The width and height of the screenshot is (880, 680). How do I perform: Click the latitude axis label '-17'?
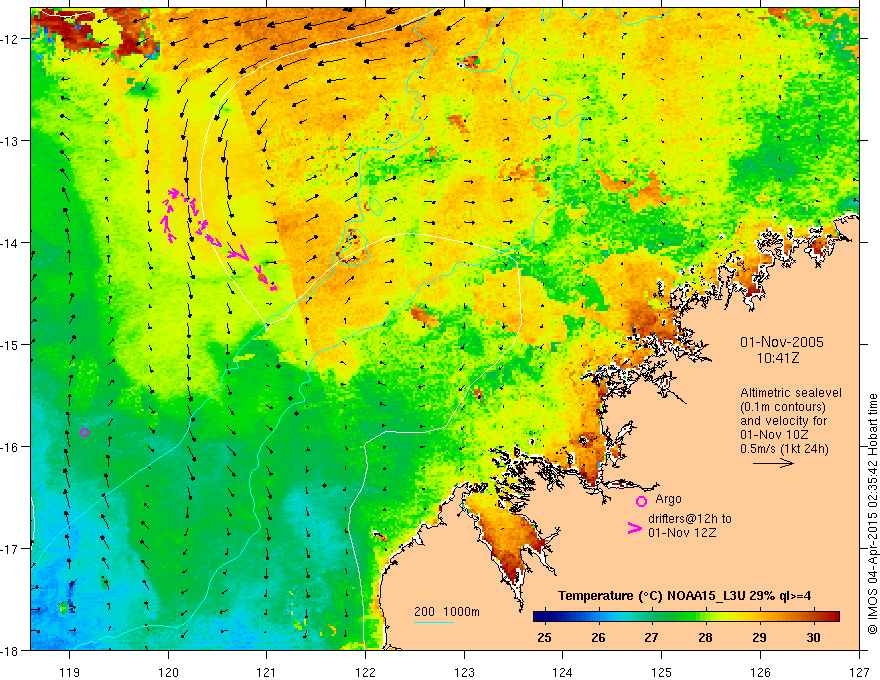10,548
